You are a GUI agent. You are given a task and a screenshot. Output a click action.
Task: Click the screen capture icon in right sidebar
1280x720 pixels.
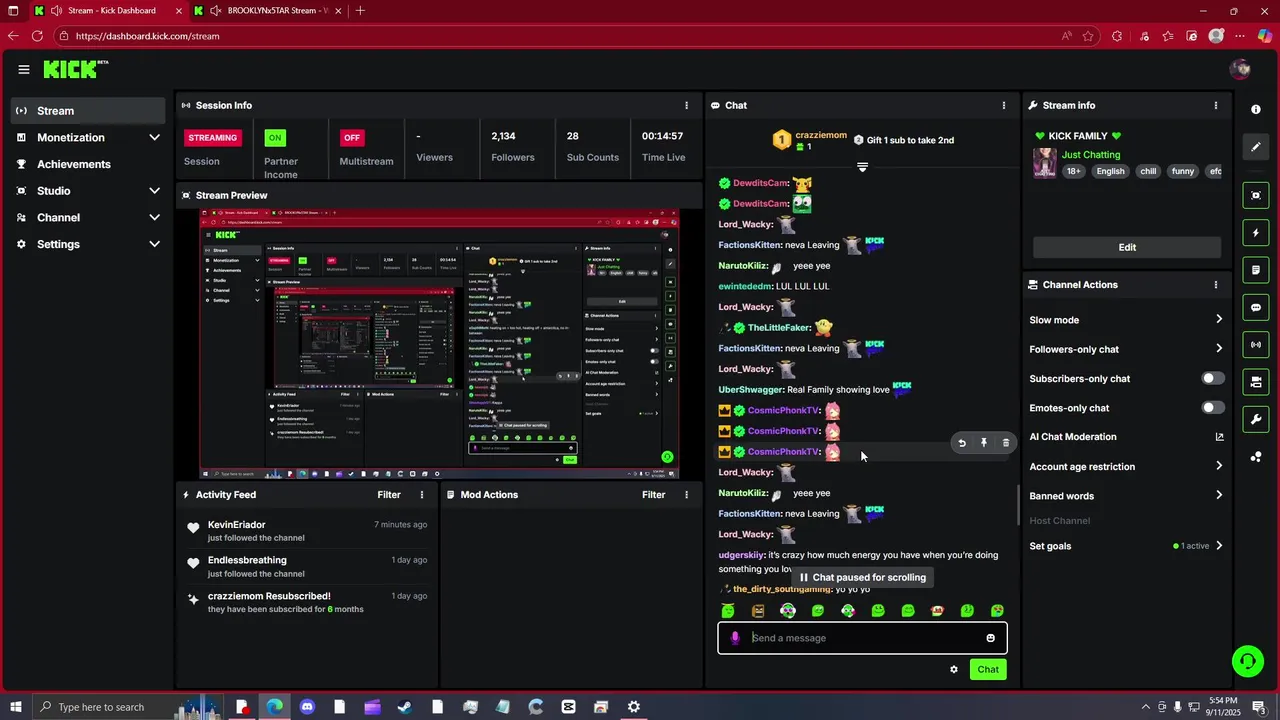(1256, 195)
